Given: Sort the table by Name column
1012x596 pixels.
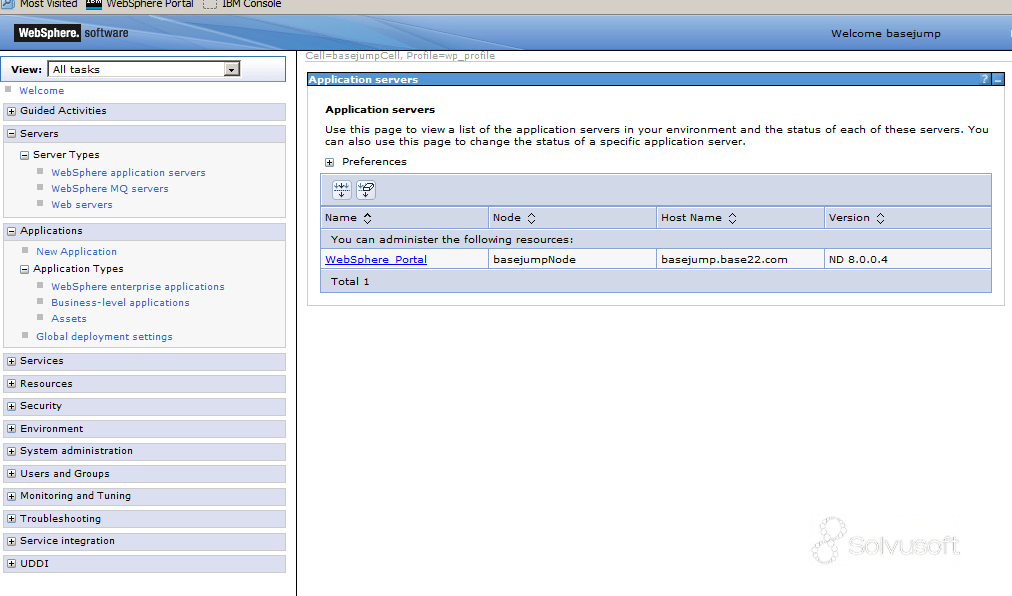Looking at the screenshot, I should (x=367, y=218).
